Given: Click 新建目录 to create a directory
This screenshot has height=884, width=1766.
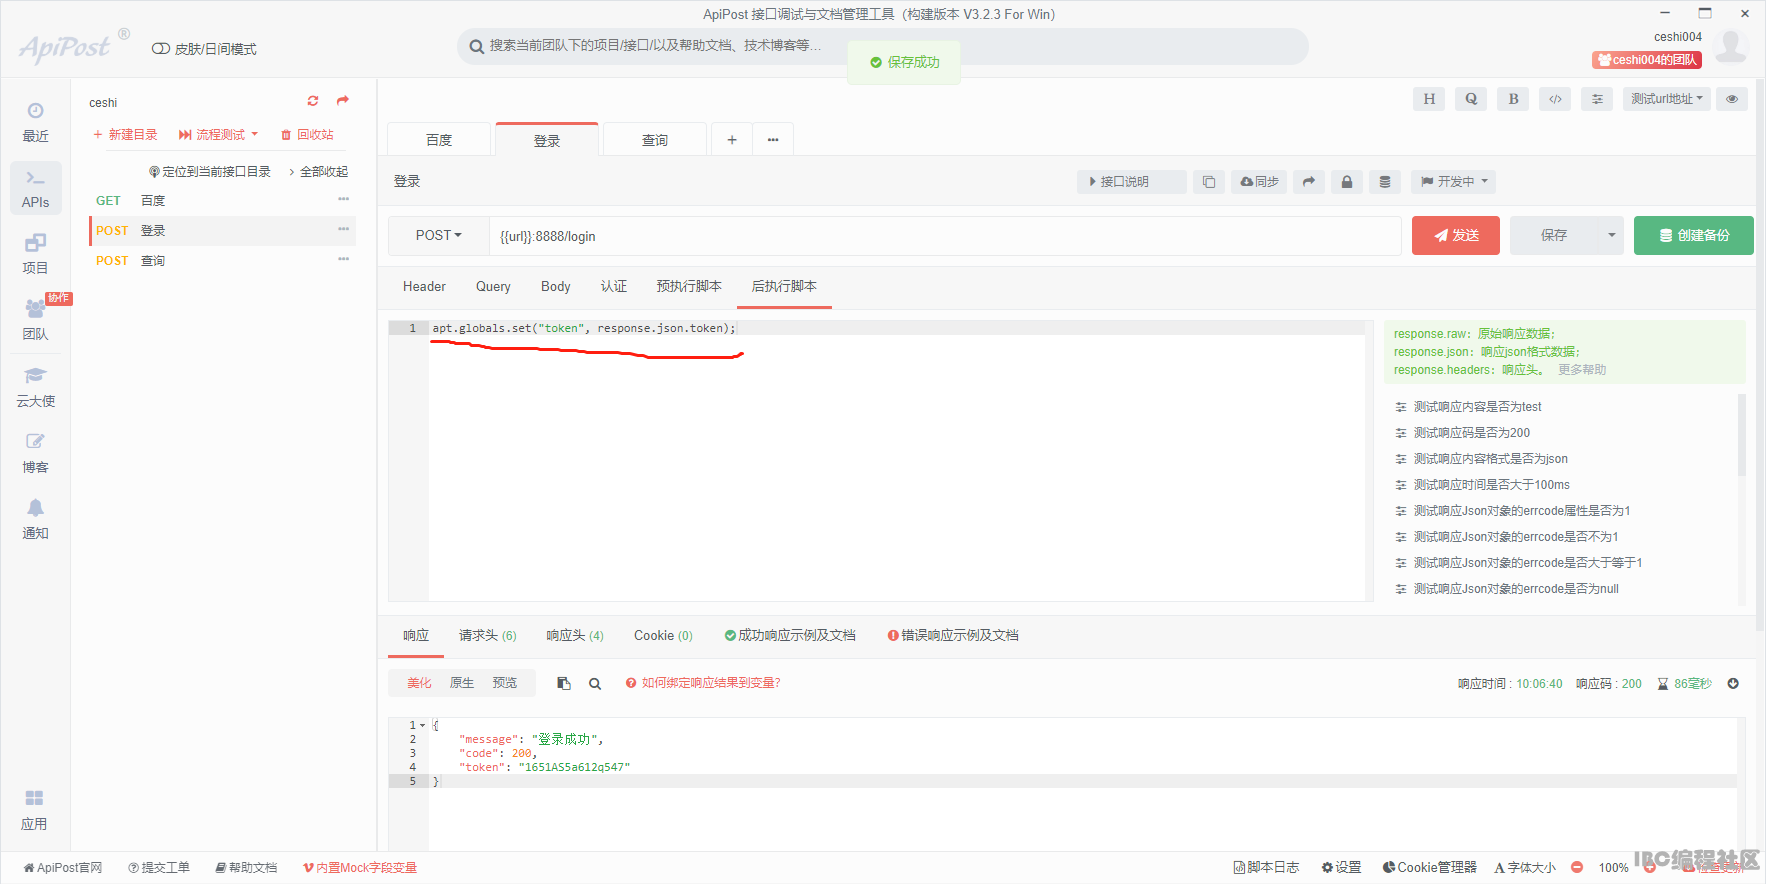Looking at the screenshot, I should pyautogui.click(x=125, y=135).
